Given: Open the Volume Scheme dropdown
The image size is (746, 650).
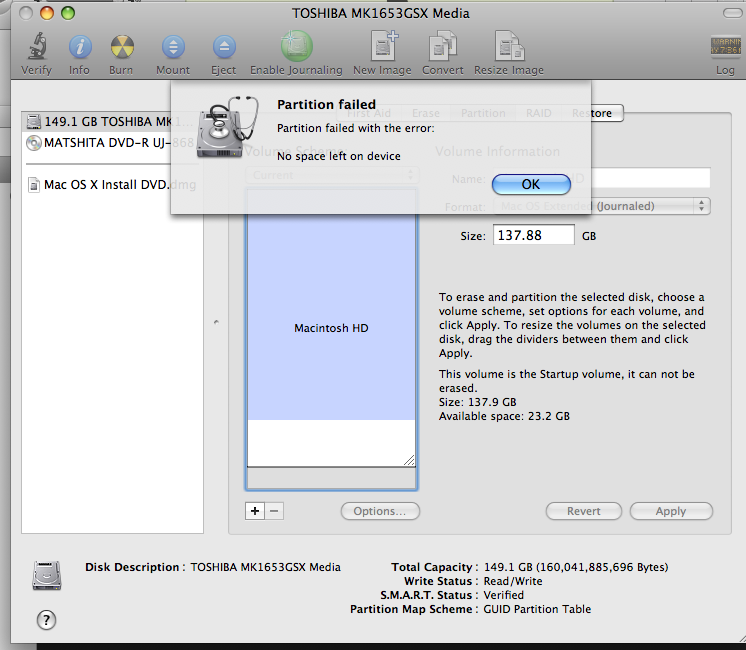Looking at the screenshot, I should point(332,175).
